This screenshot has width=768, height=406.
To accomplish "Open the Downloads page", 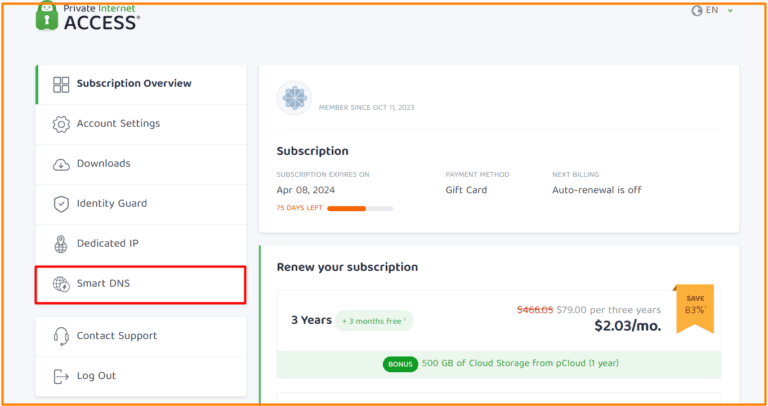I will point(104,164).
